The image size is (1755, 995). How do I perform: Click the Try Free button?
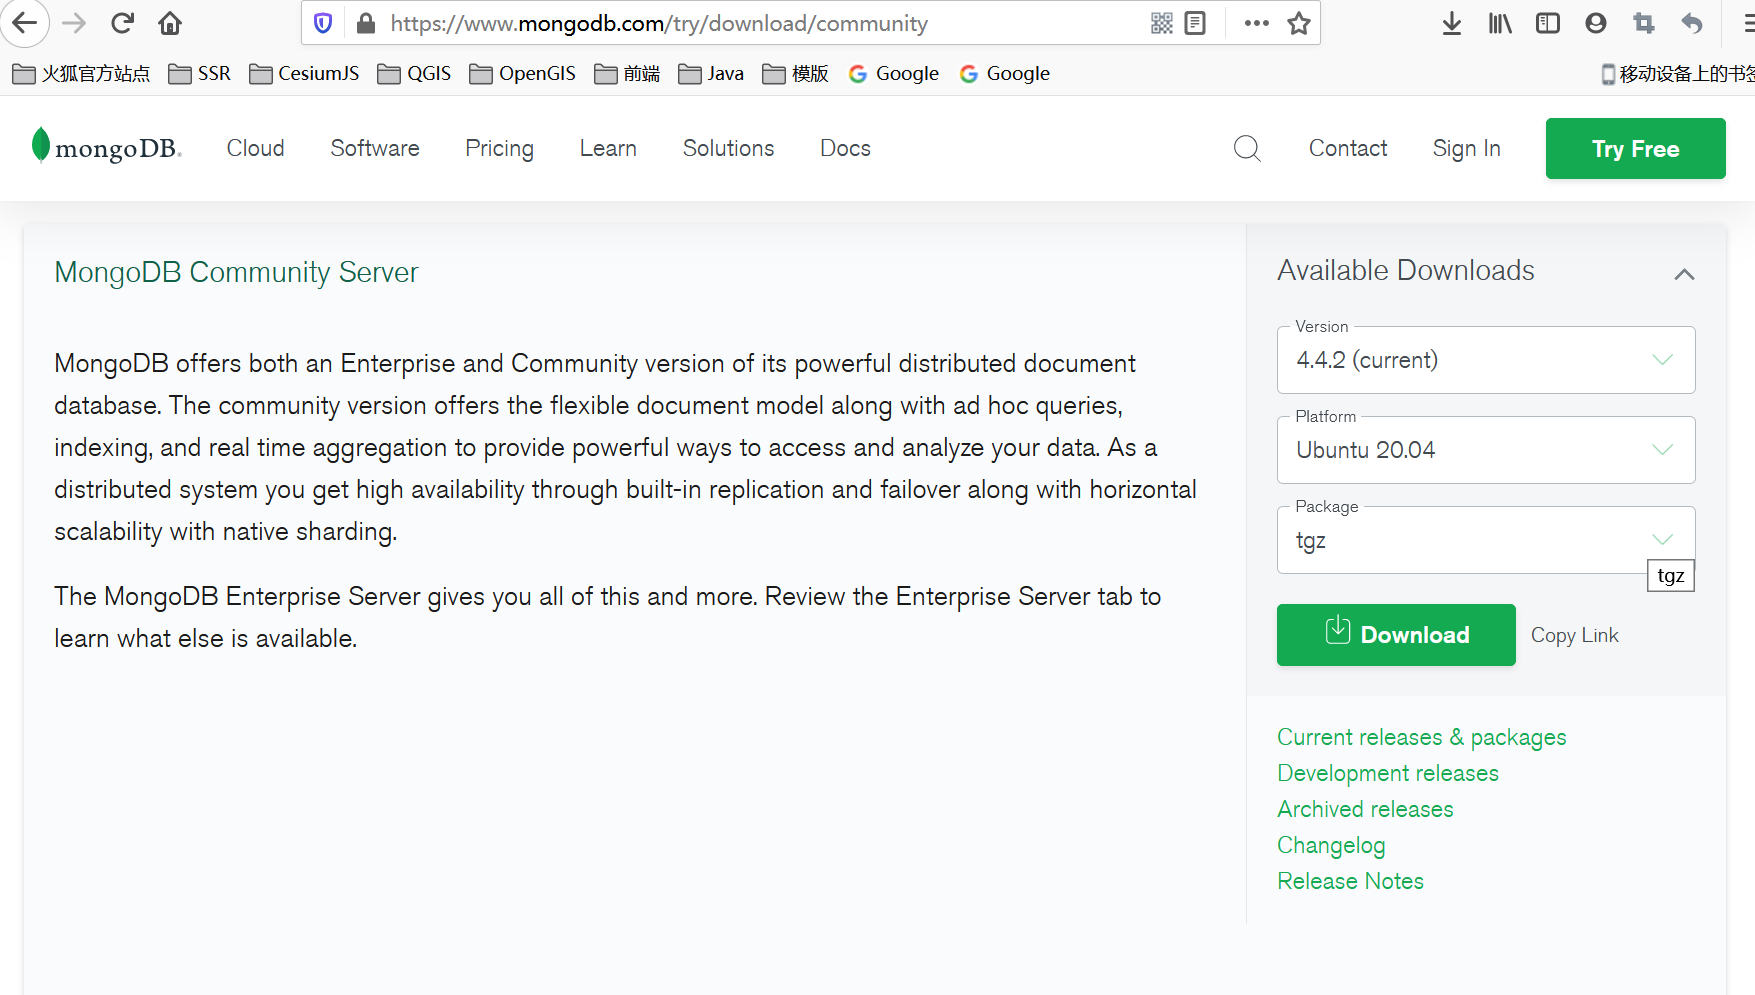tap(1635, 149)
